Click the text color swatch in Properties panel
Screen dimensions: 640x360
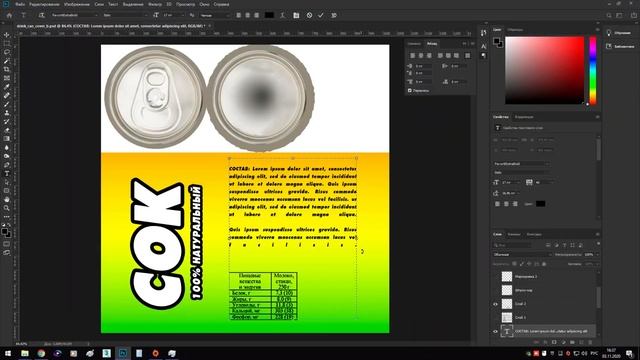(540, 204)
